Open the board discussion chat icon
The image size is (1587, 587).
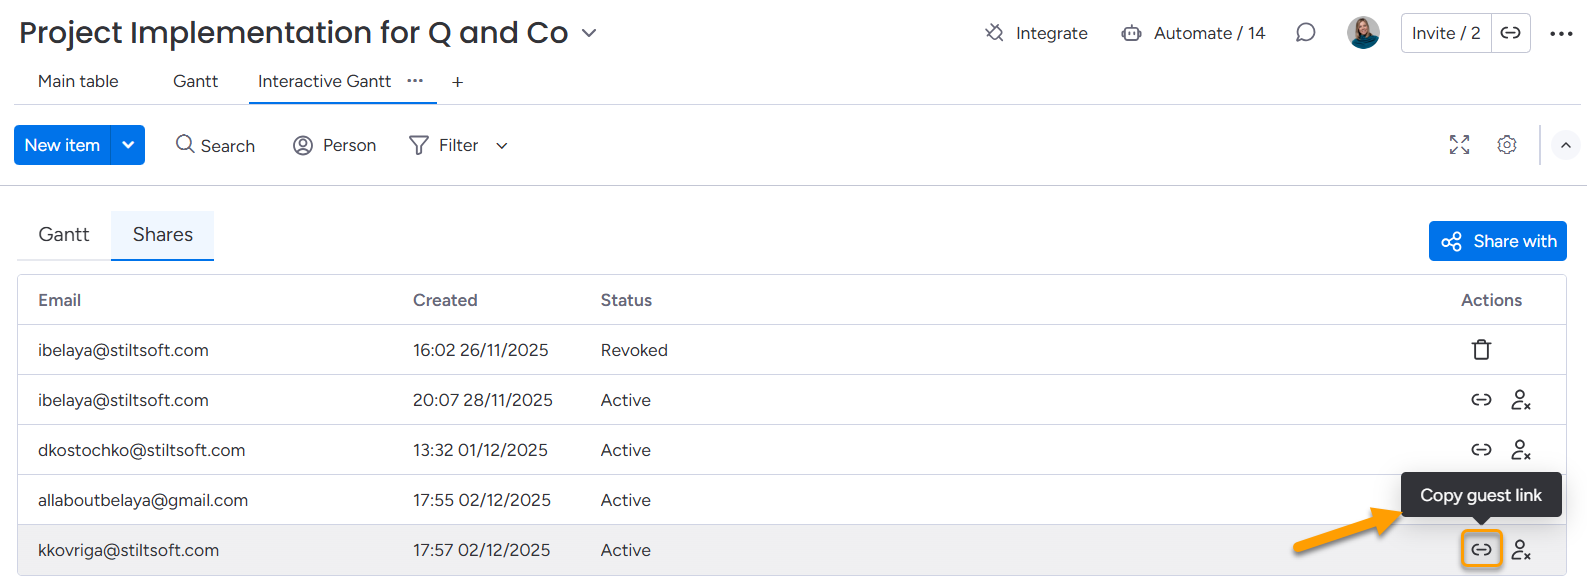pyautogui.click(x=1305, y=33)
